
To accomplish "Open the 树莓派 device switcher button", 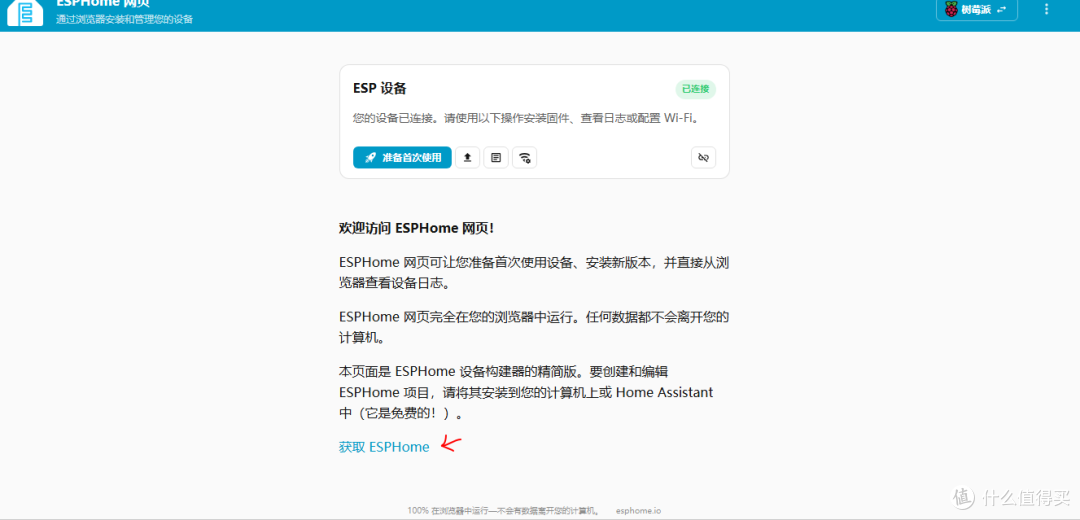I will (x=977, y=10).
